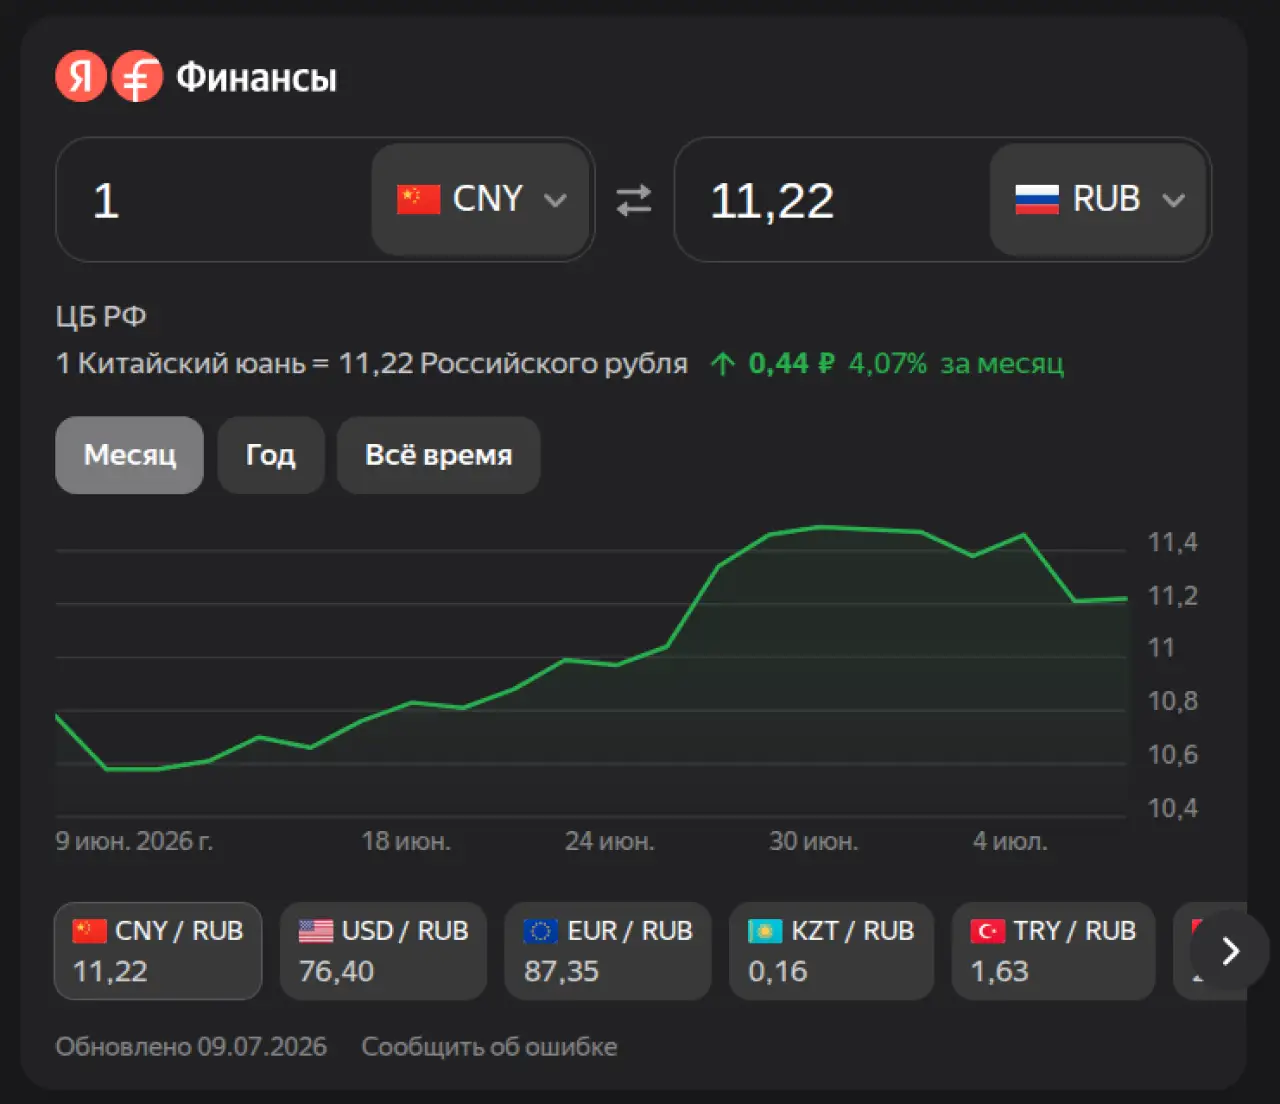
Task: Click the 30 июн. date label
Action: pyautogui.click(x=814, y=841)
